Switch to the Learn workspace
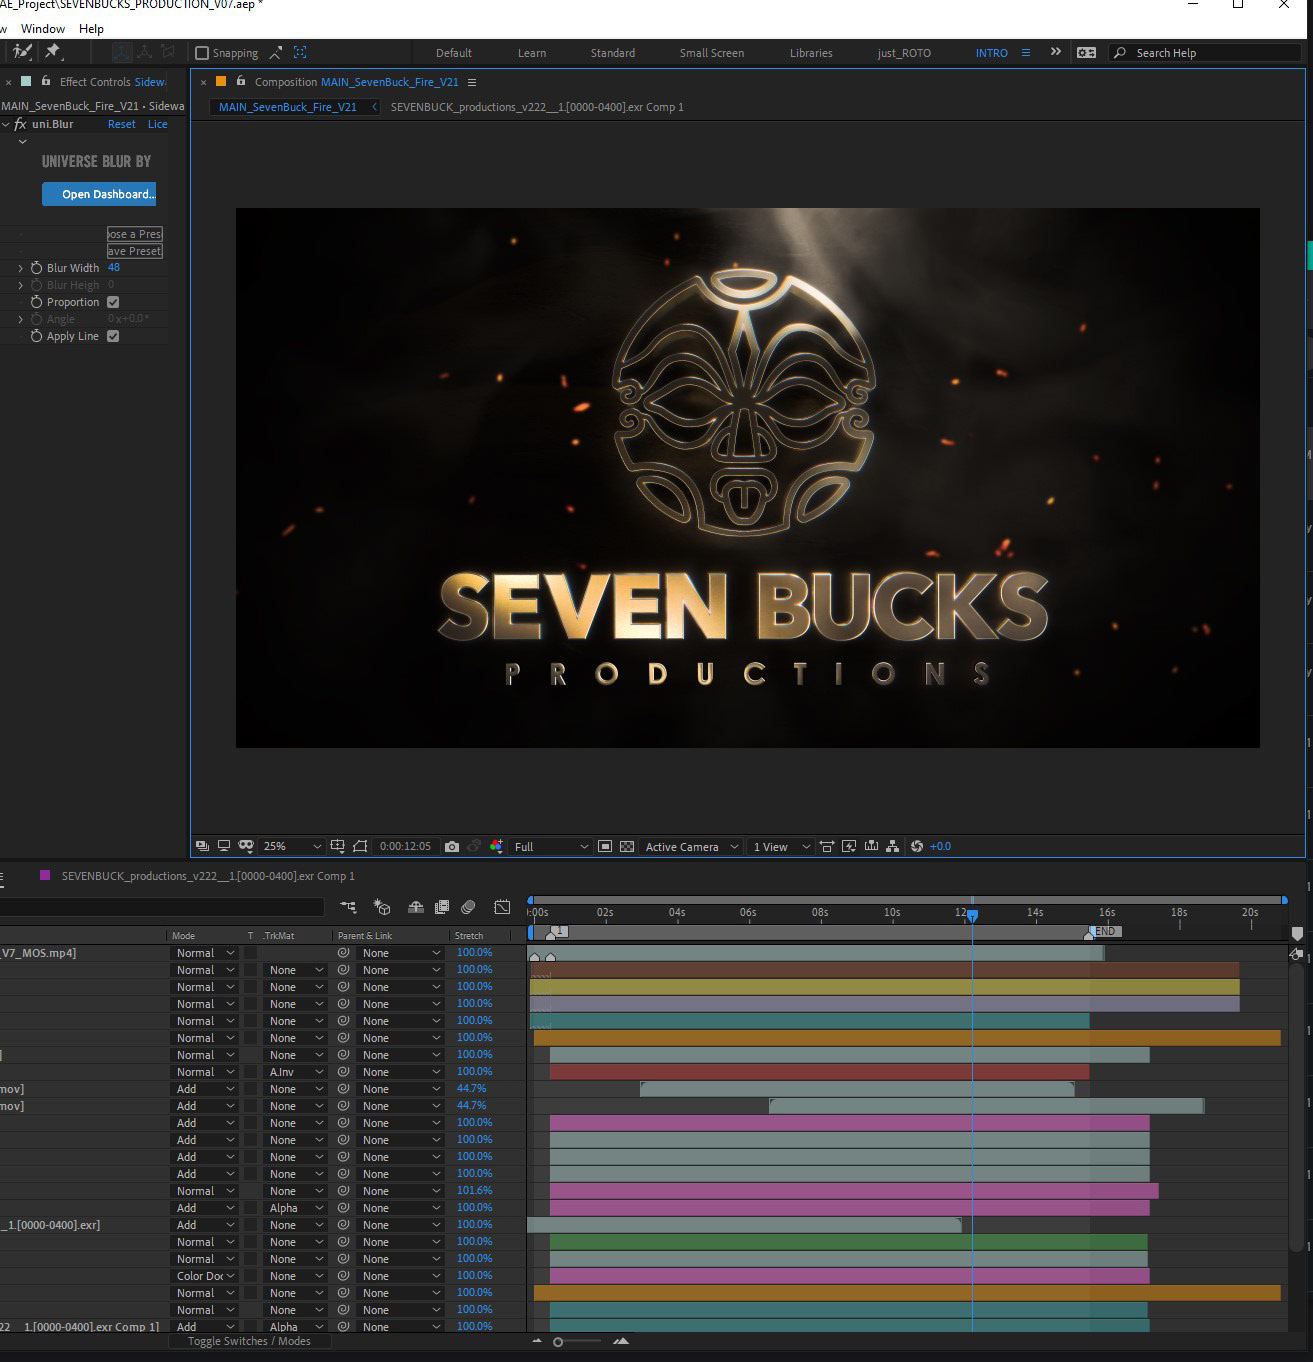This screenshot has height=1362, width=1313. (532, 53)
